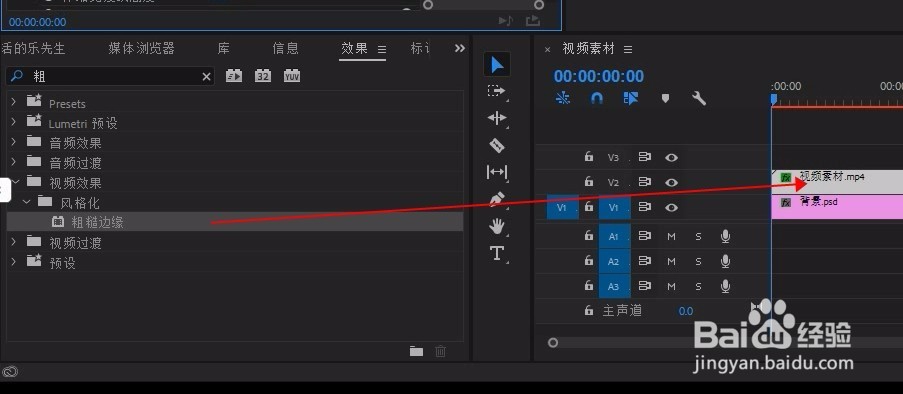Expand 音频过渡 folder
This screenshot has height=394, width=903.
14,162
